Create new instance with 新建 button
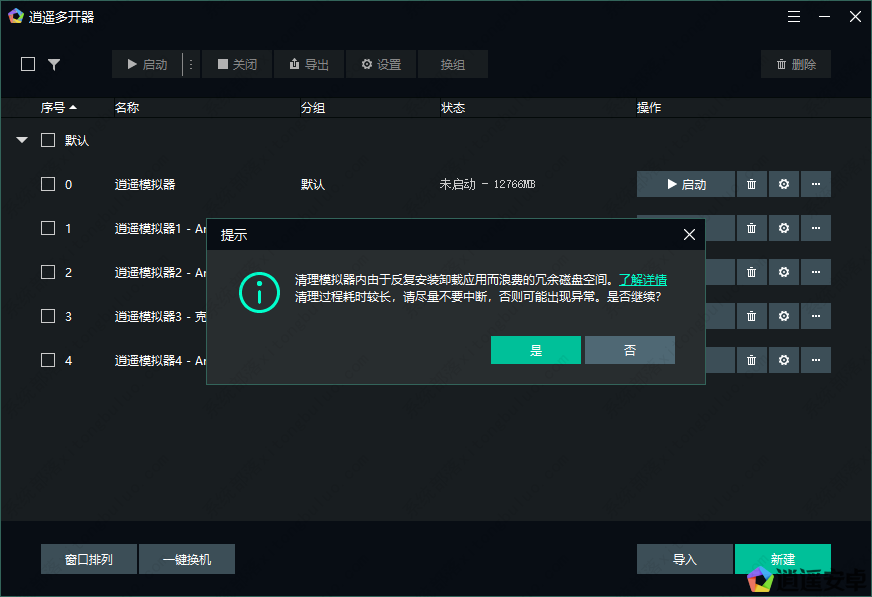 tap(783, 559)
